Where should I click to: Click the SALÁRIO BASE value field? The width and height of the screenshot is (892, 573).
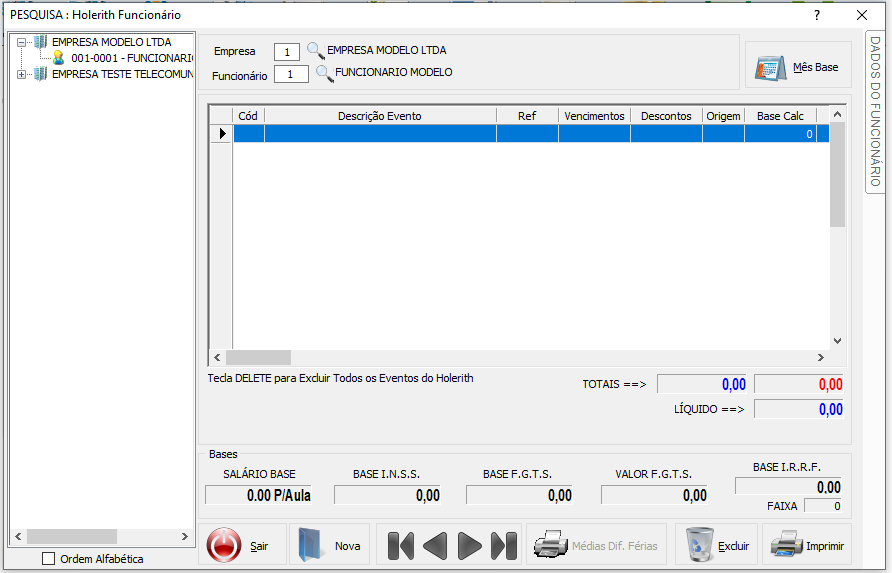pos(259,495)
